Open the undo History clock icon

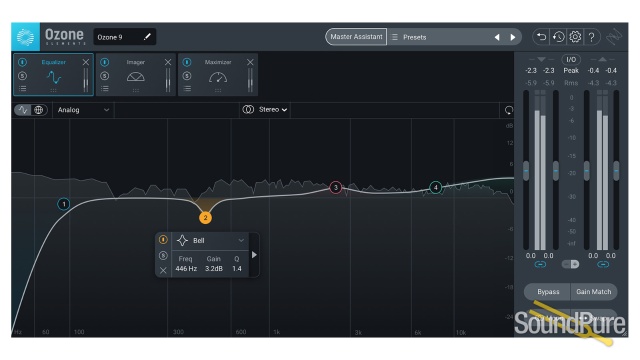558,37
